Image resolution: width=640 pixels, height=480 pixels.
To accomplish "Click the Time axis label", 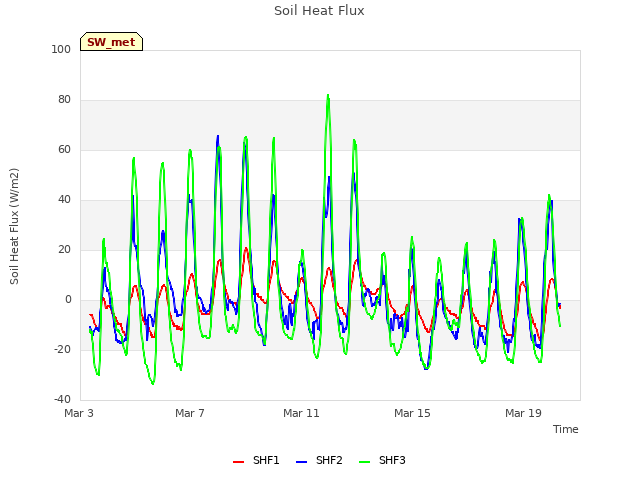I will coord(566,429).
